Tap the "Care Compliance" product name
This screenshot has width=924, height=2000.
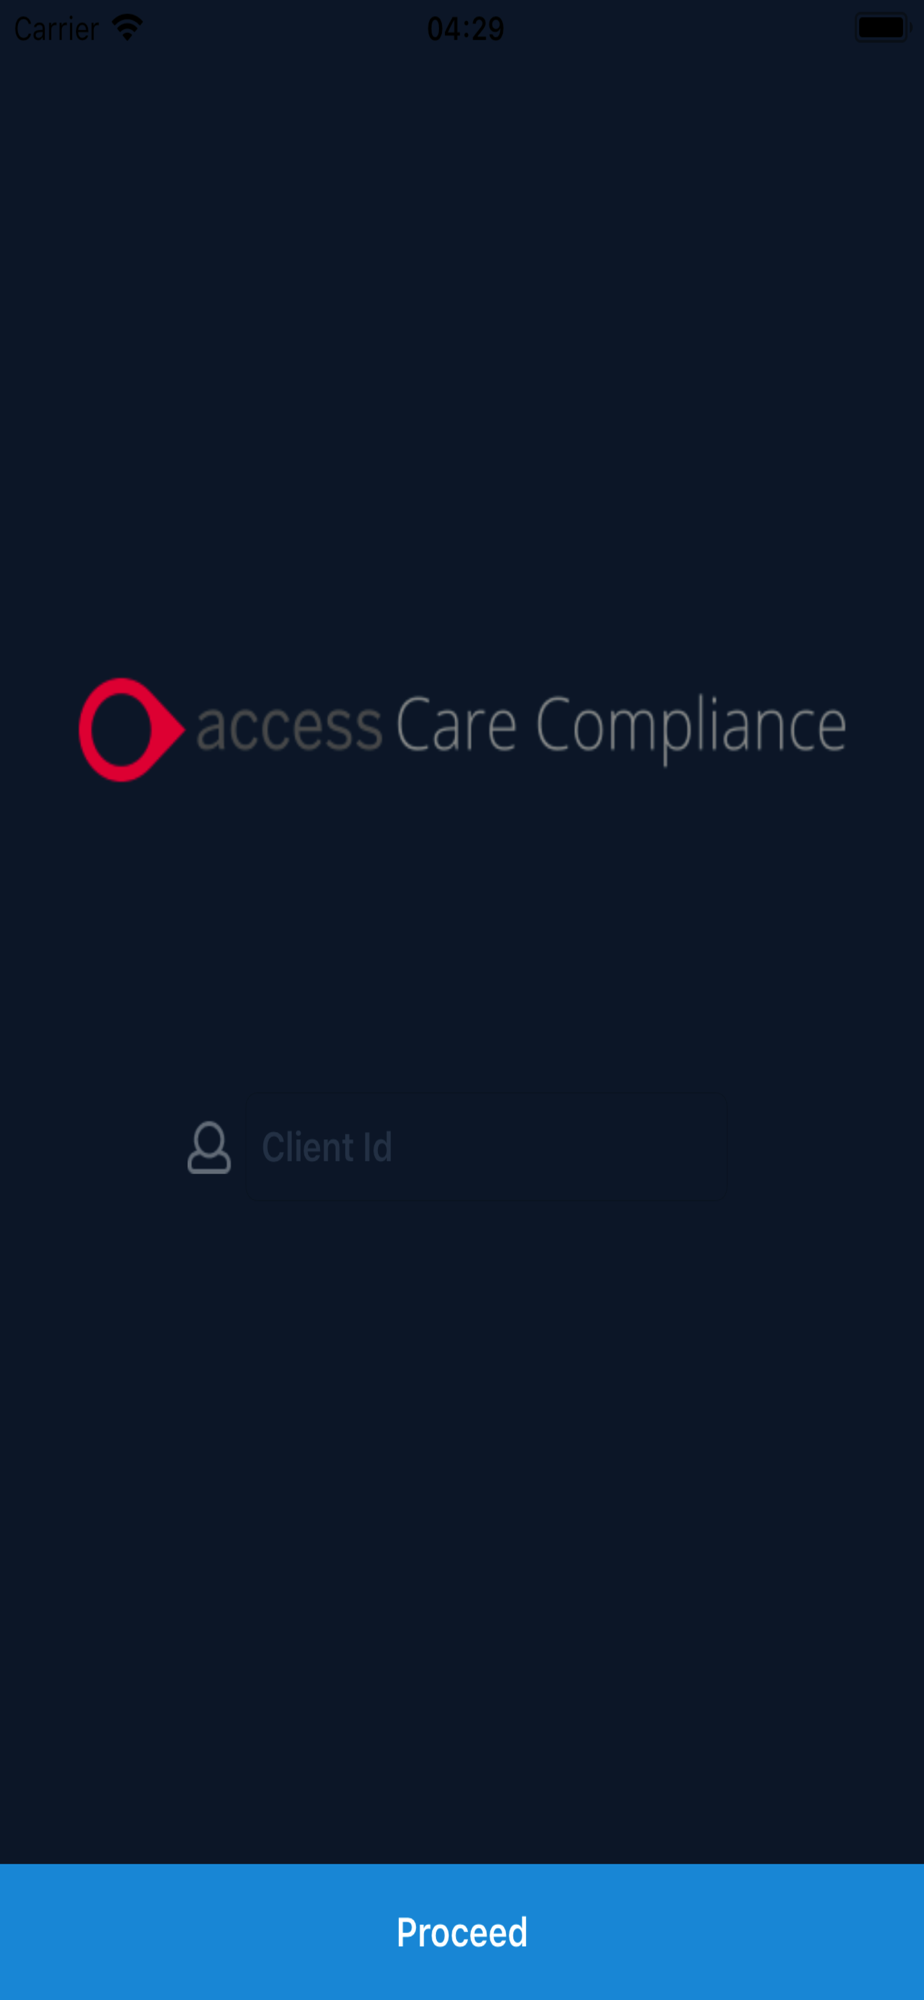tap(621, 729)
